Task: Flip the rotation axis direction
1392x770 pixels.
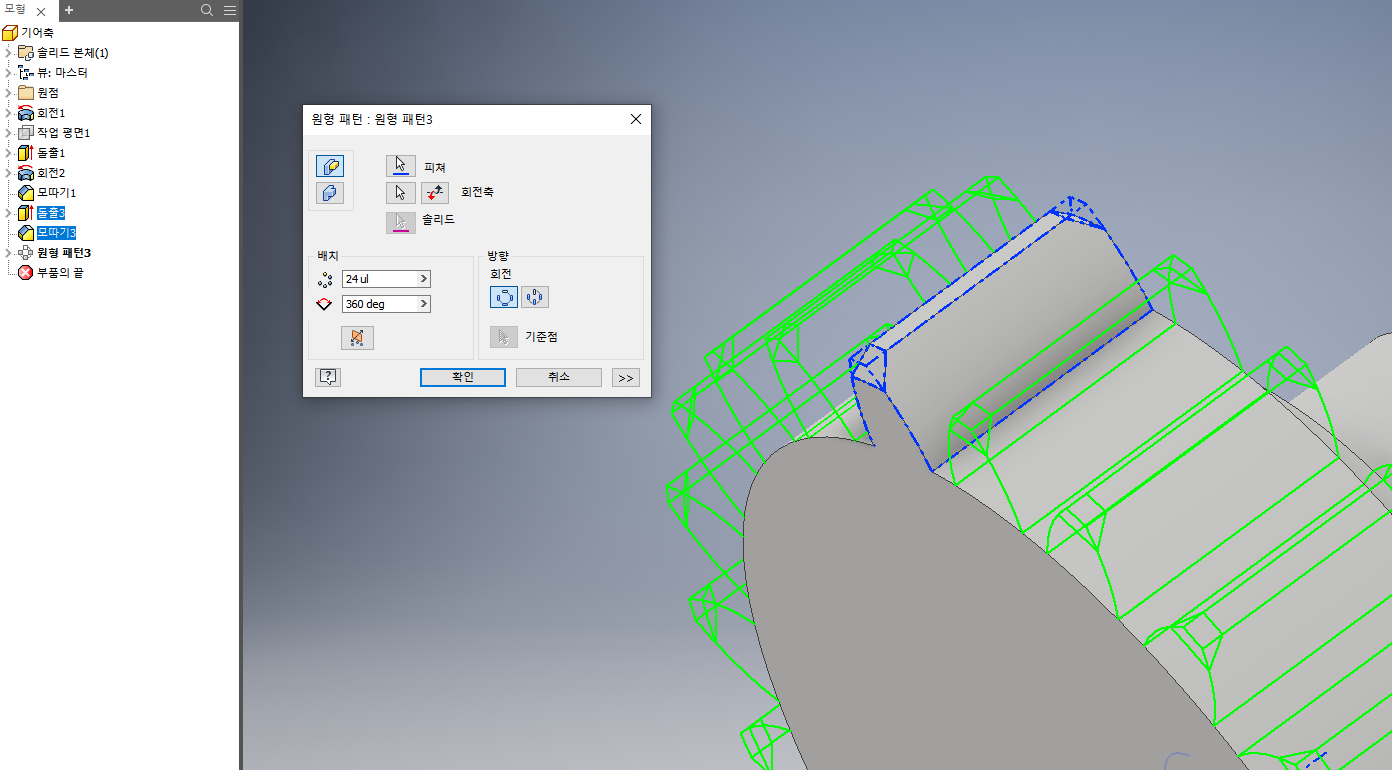Action: tap(435, 193)
